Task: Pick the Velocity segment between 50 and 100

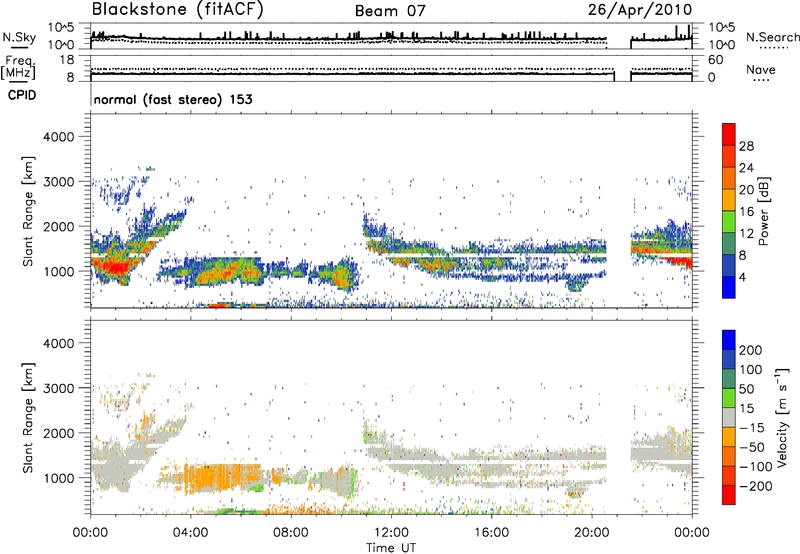Action: (729, 379)
